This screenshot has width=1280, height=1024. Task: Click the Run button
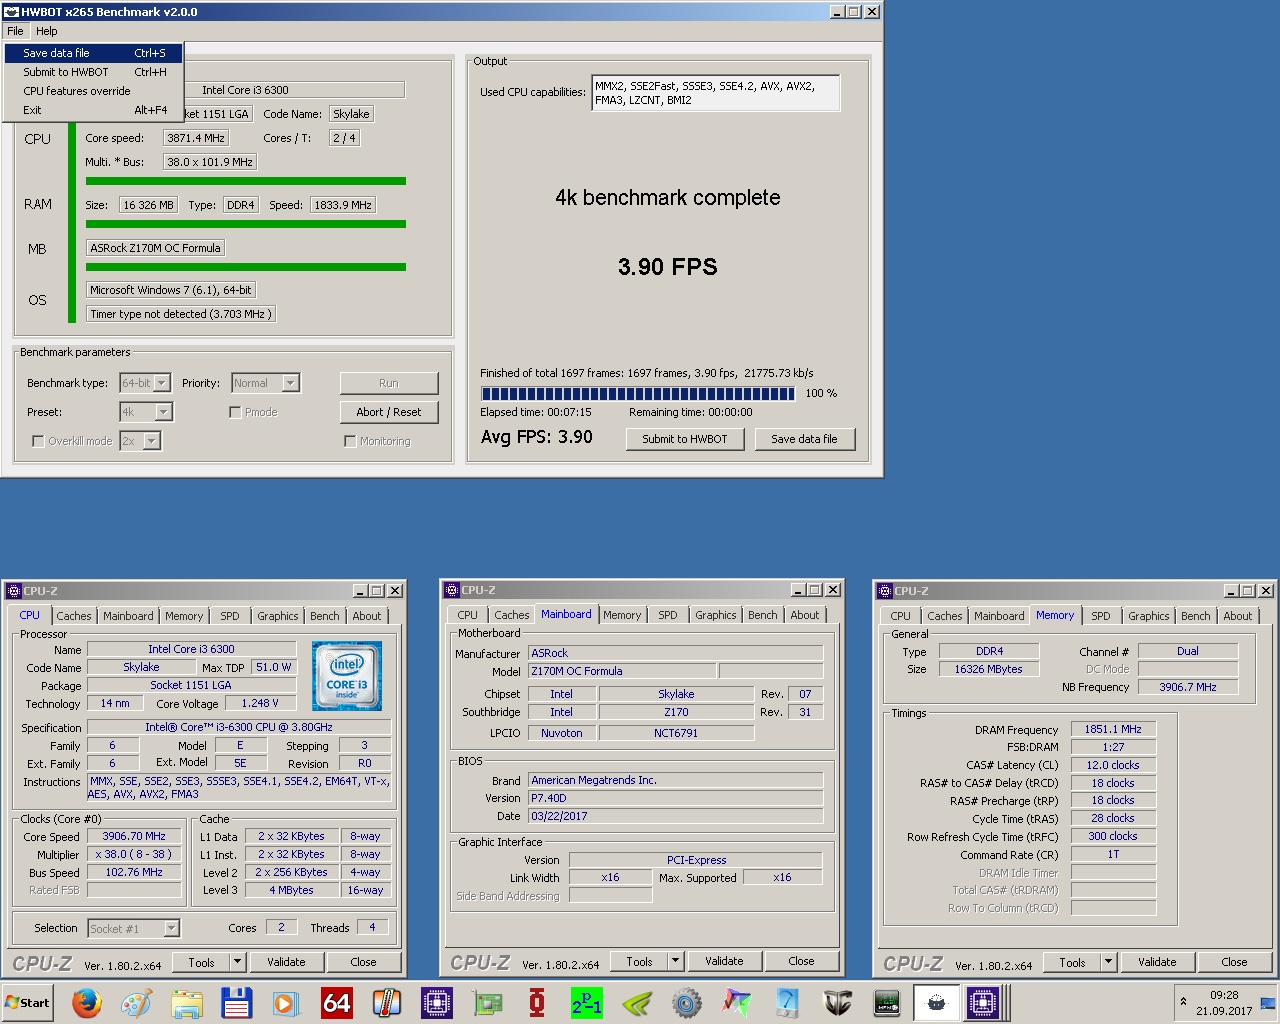389,383
